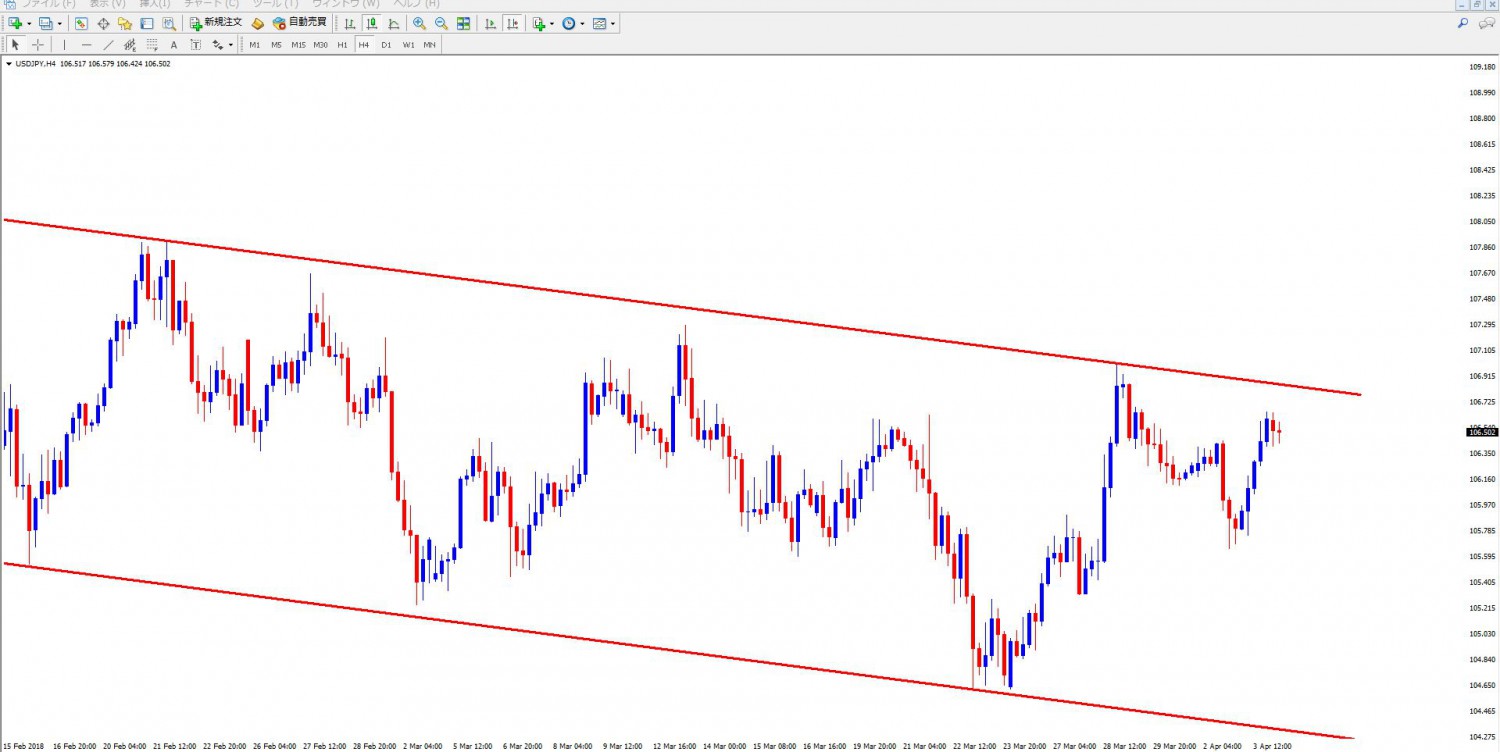Switch chart to H1 timeframe
The height and width of the screenshot is (752, 1500).
point(342,45)
